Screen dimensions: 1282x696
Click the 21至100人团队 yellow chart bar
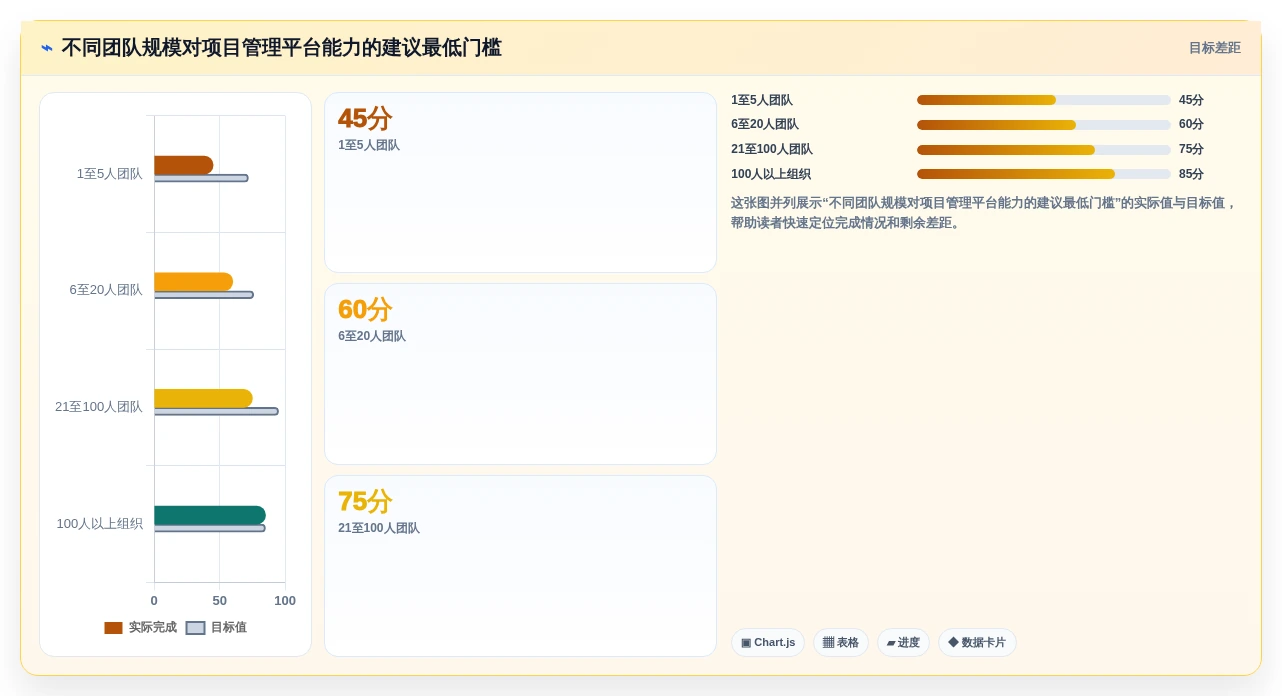point(203,398)
